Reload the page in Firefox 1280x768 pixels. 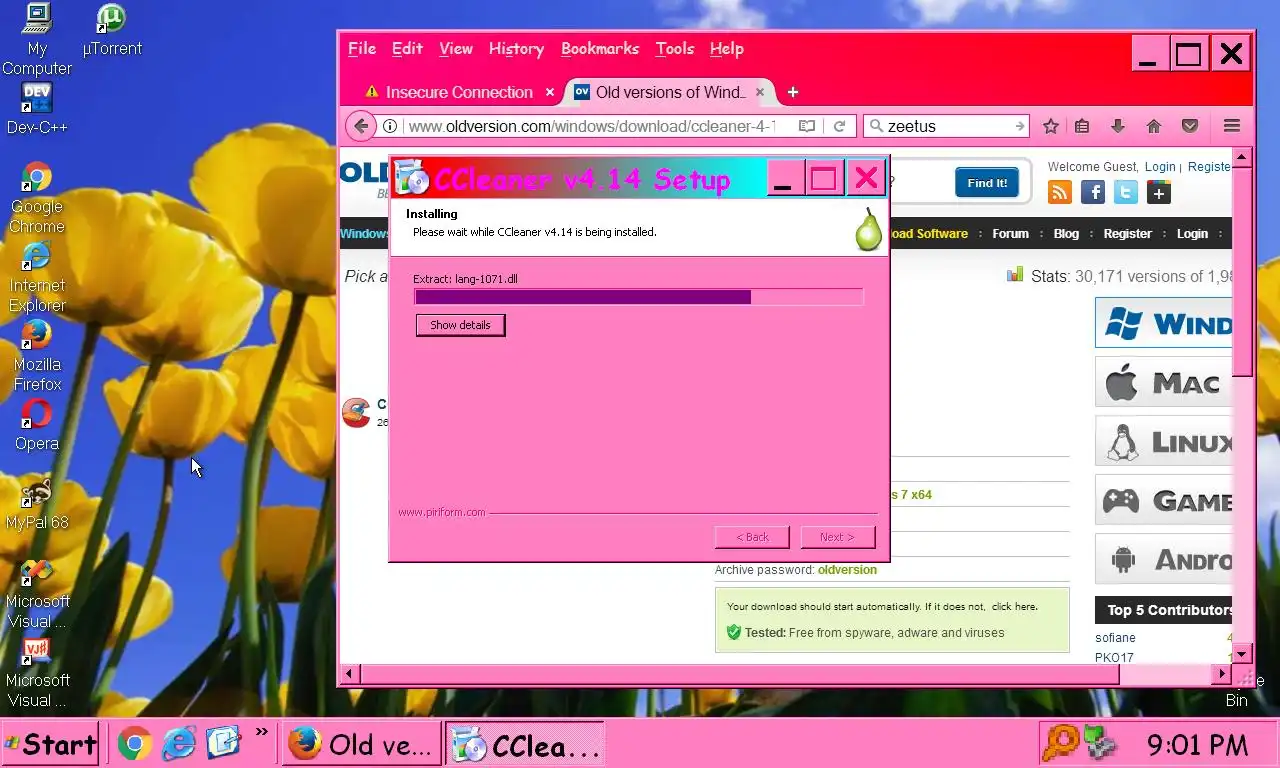tap(840, 126)
